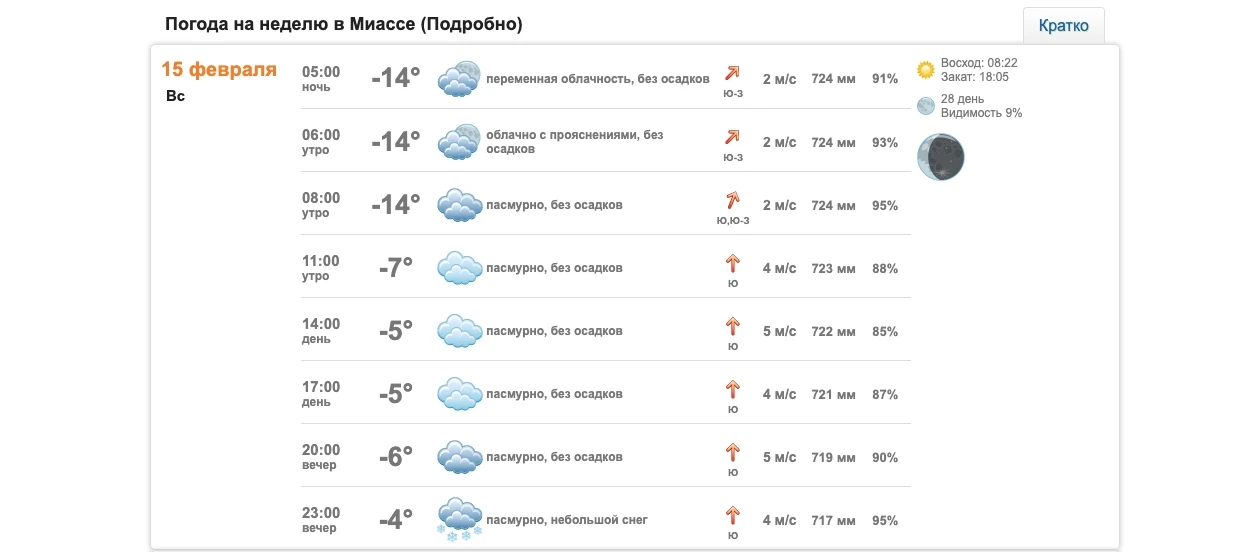Click the 06:00 cloudy weather icon

click(x=459, y=142)
